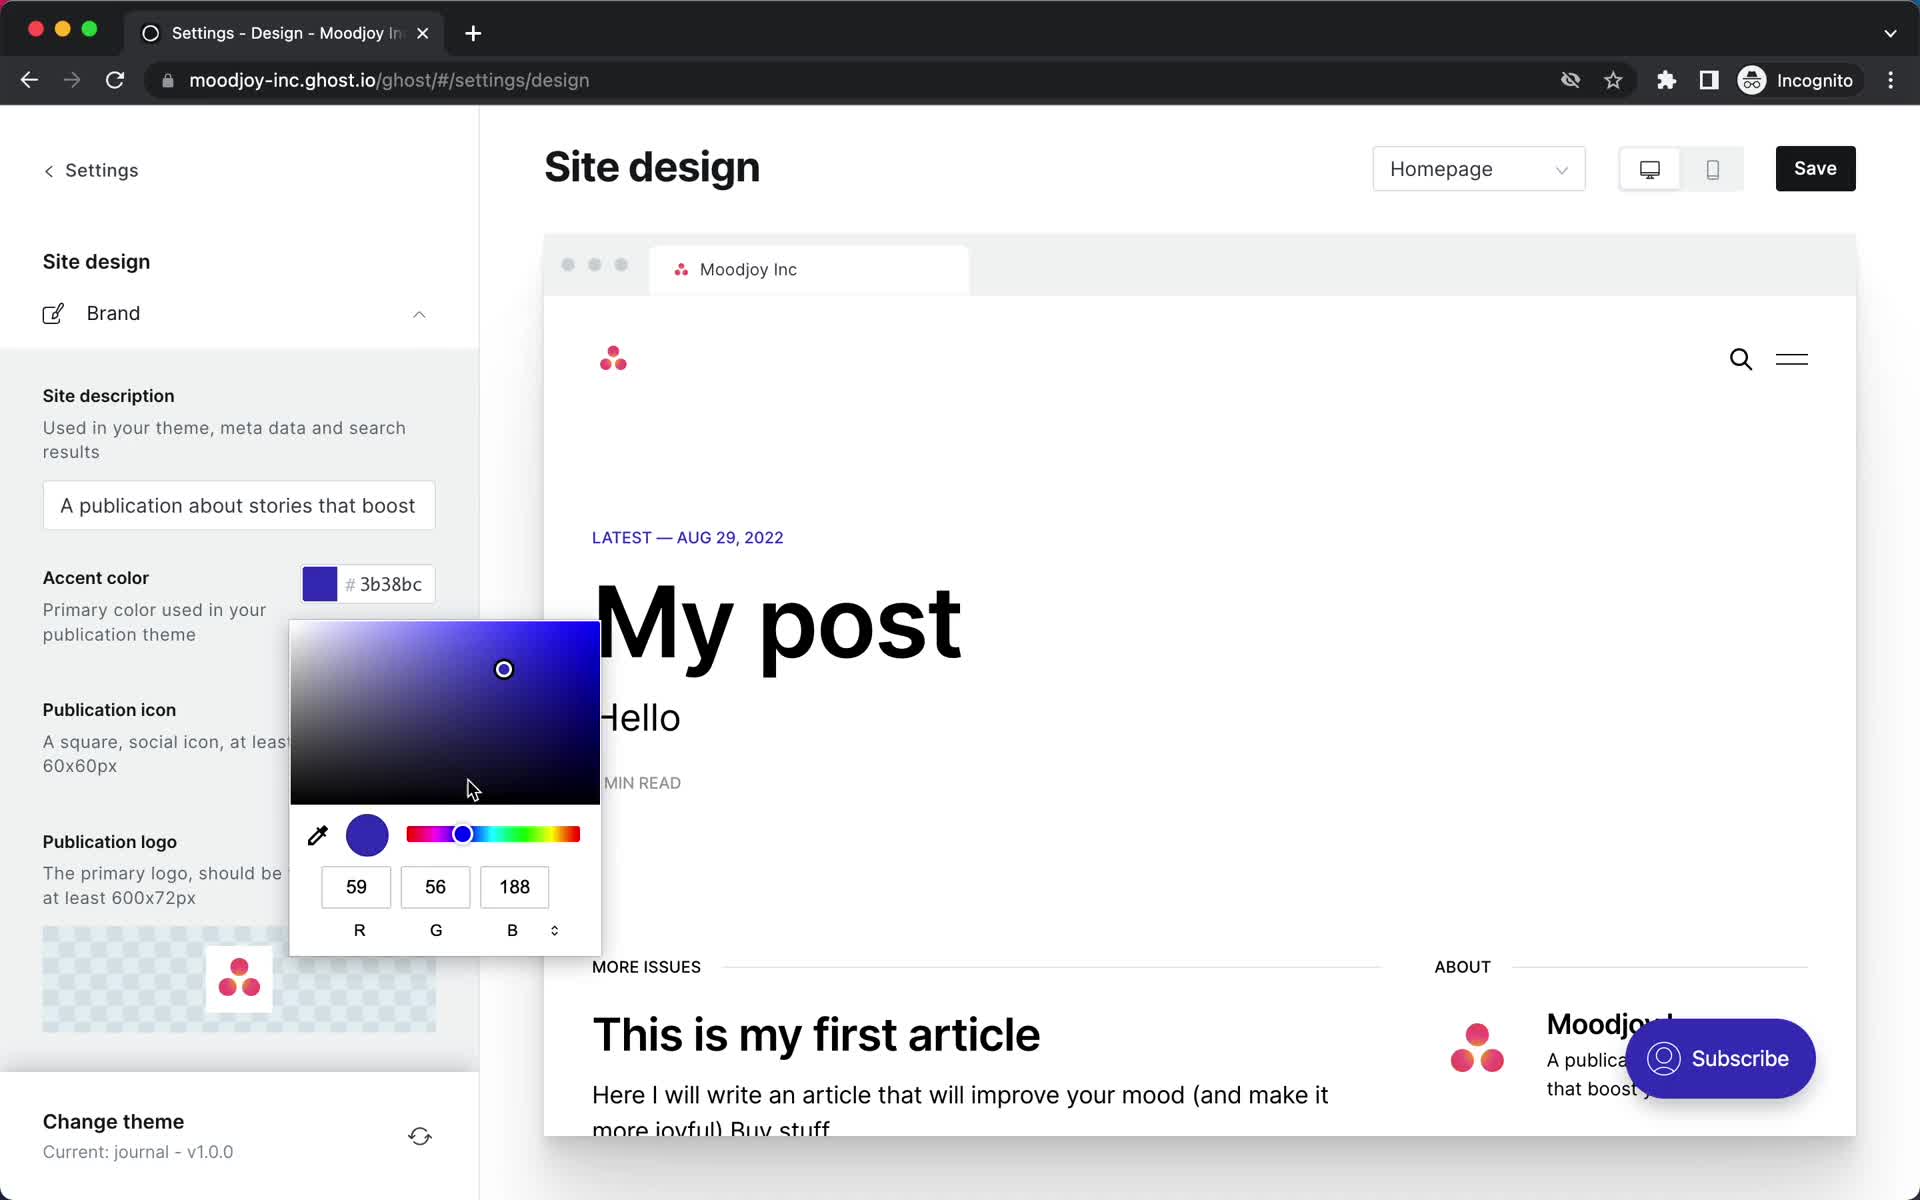Click the Incognito profile icon in browser
The image size is (1920, 1200).
(1751, 79)
